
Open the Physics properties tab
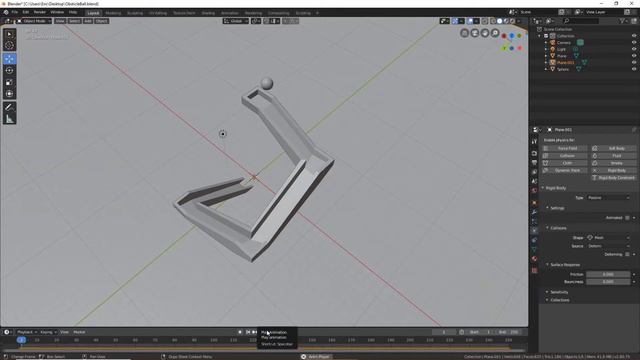534,231
